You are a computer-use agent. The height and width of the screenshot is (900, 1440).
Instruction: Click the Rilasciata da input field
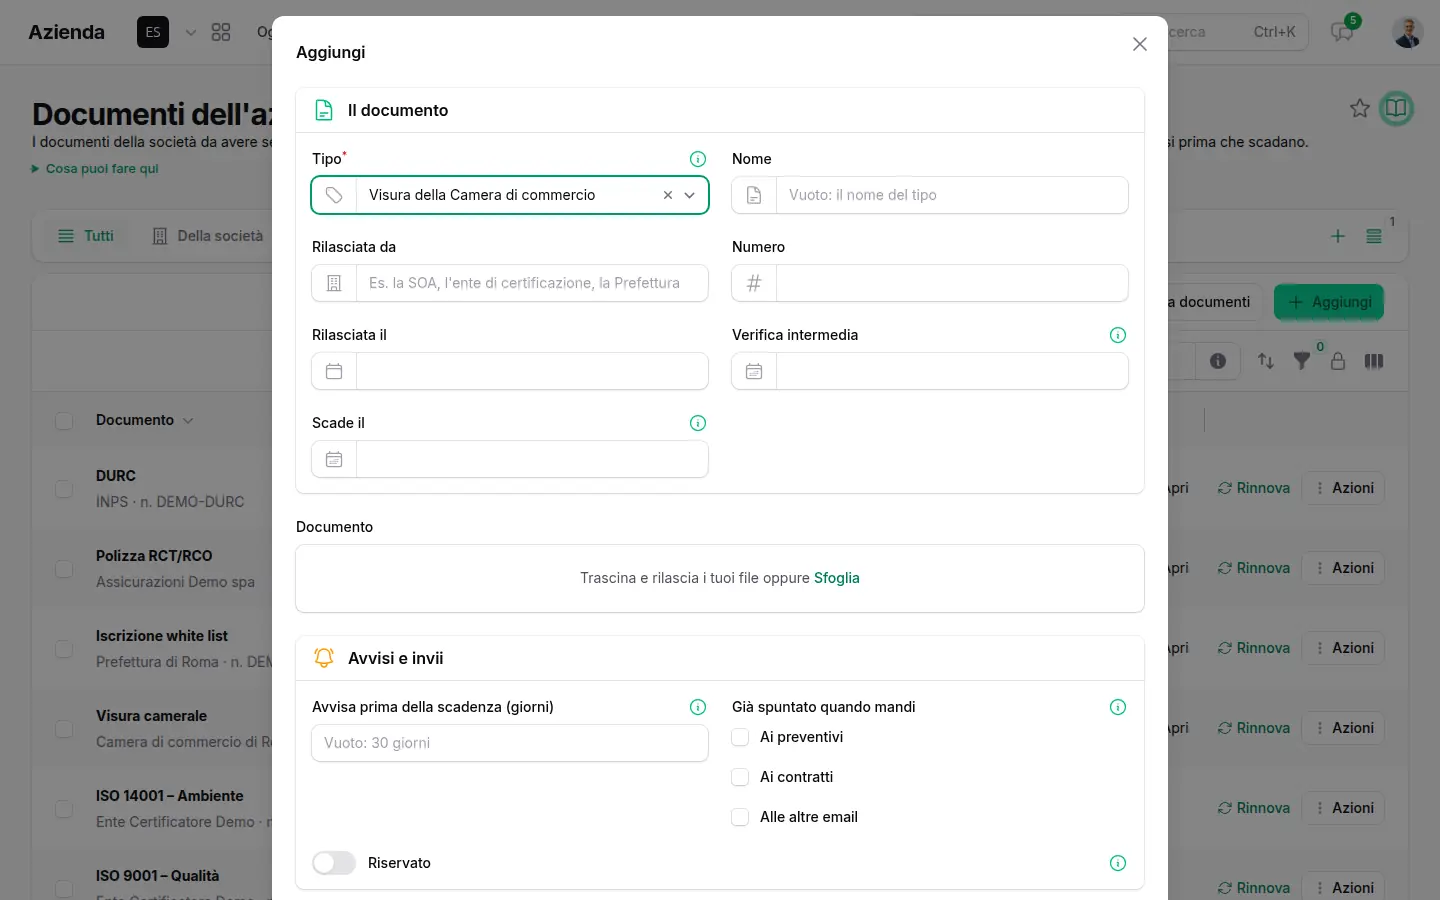(x=532, y=283)
